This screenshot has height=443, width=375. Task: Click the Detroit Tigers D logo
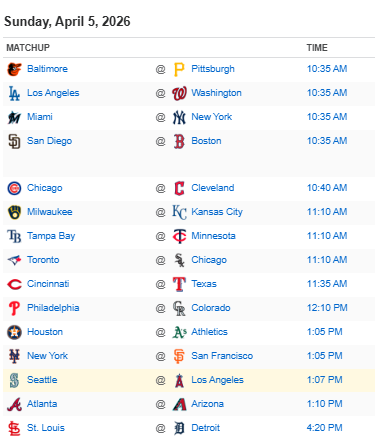click(179, 428)
